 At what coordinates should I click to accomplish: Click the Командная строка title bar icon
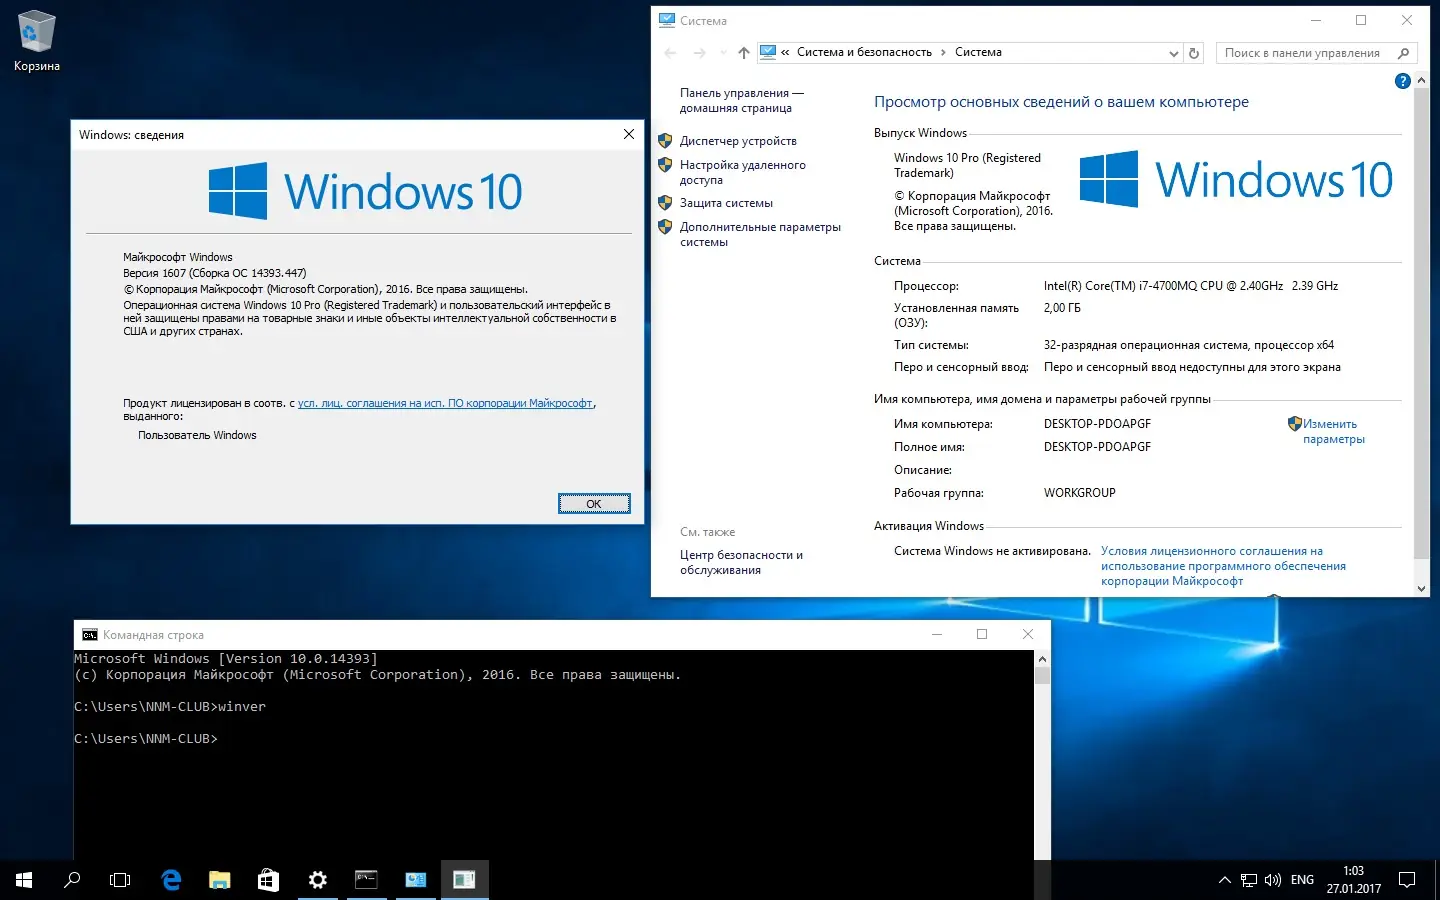point(90,635)
